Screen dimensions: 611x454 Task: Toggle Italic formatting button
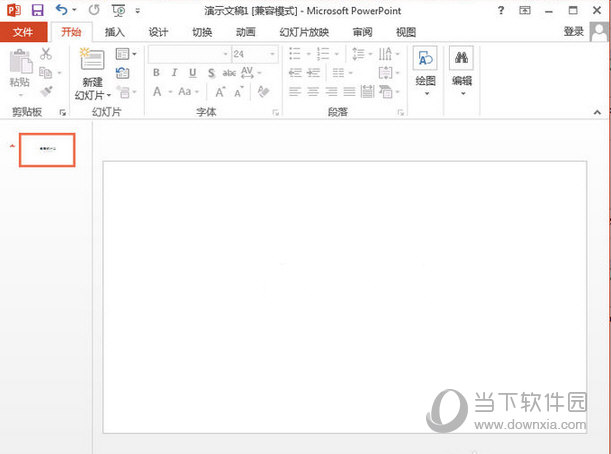175,73
